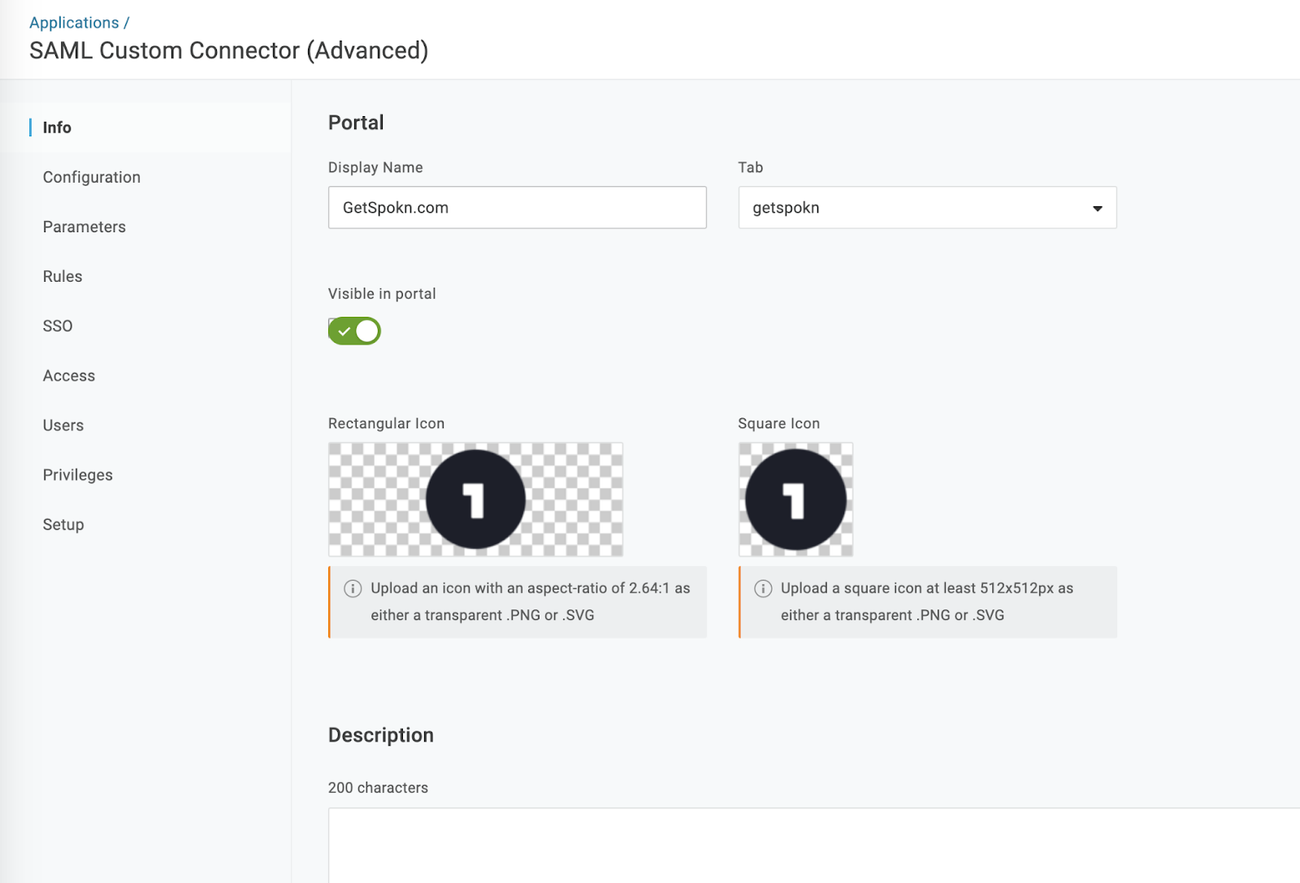Open the Configuration section
This screenshot has width=1300, height=883.
pyautogui.click(x=92, y=177)
